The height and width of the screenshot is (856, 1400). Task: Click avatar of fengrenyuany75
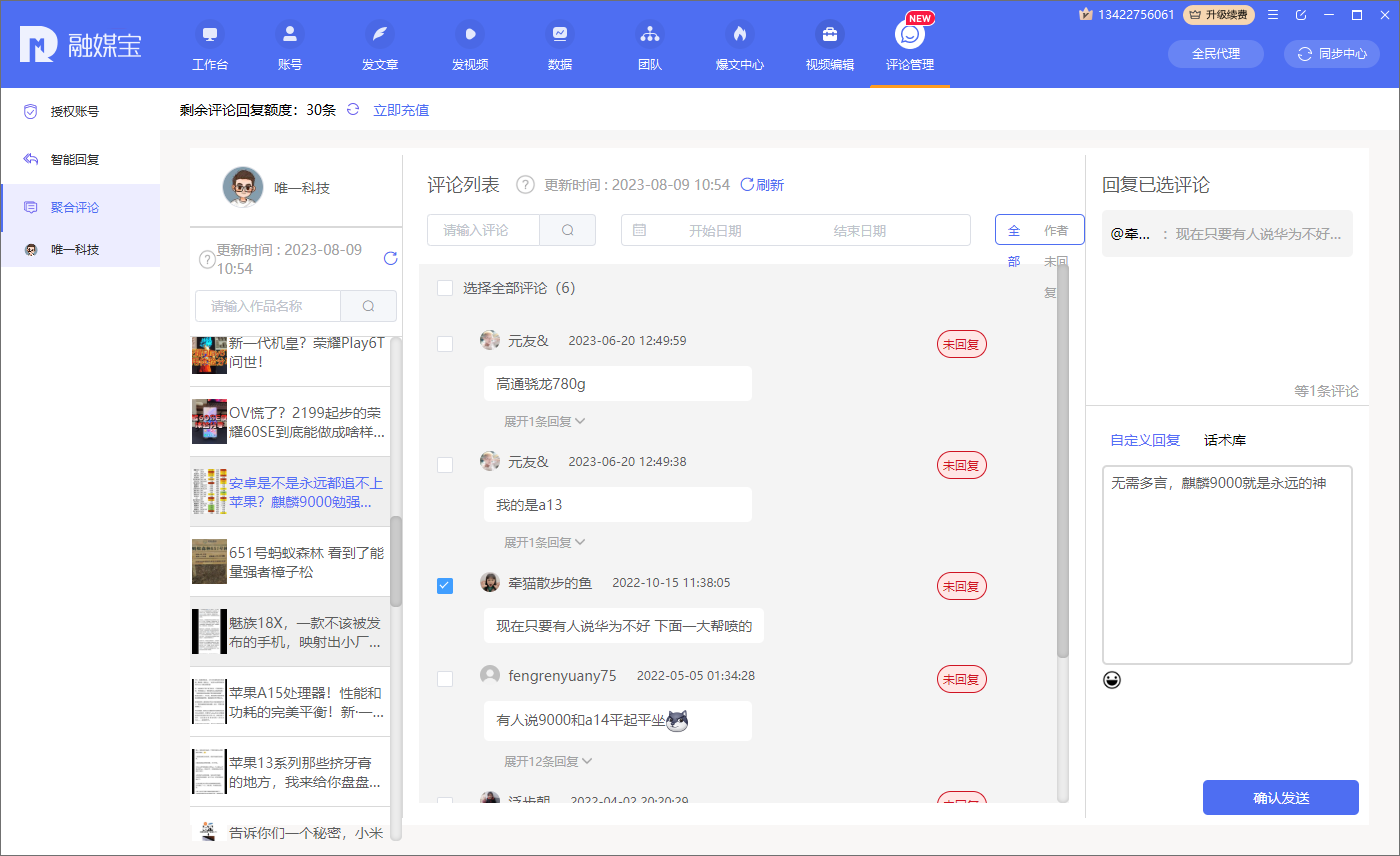(490, 675)
